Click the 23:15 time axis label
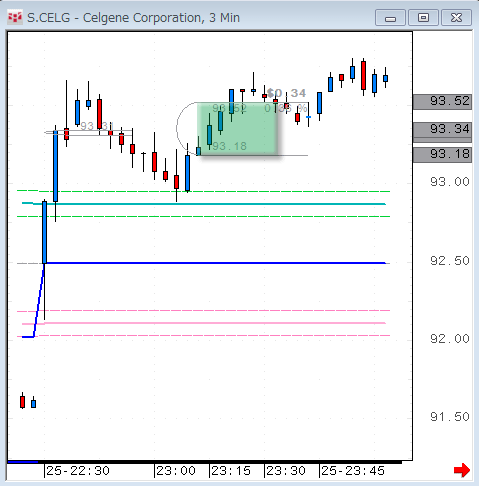 [231, 471]
